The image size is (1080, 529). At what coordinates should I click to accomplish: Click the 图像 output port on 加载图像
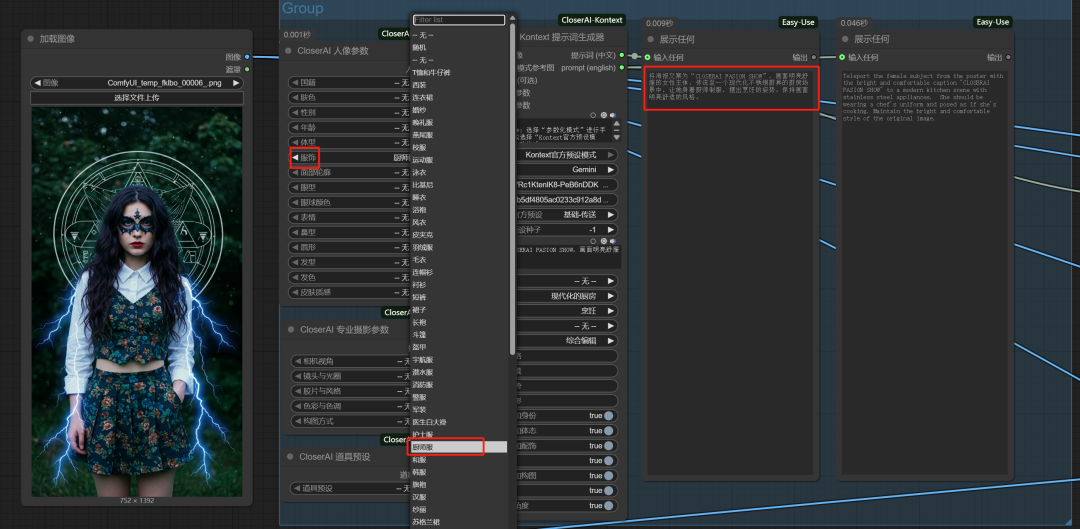tap(247, 57)
